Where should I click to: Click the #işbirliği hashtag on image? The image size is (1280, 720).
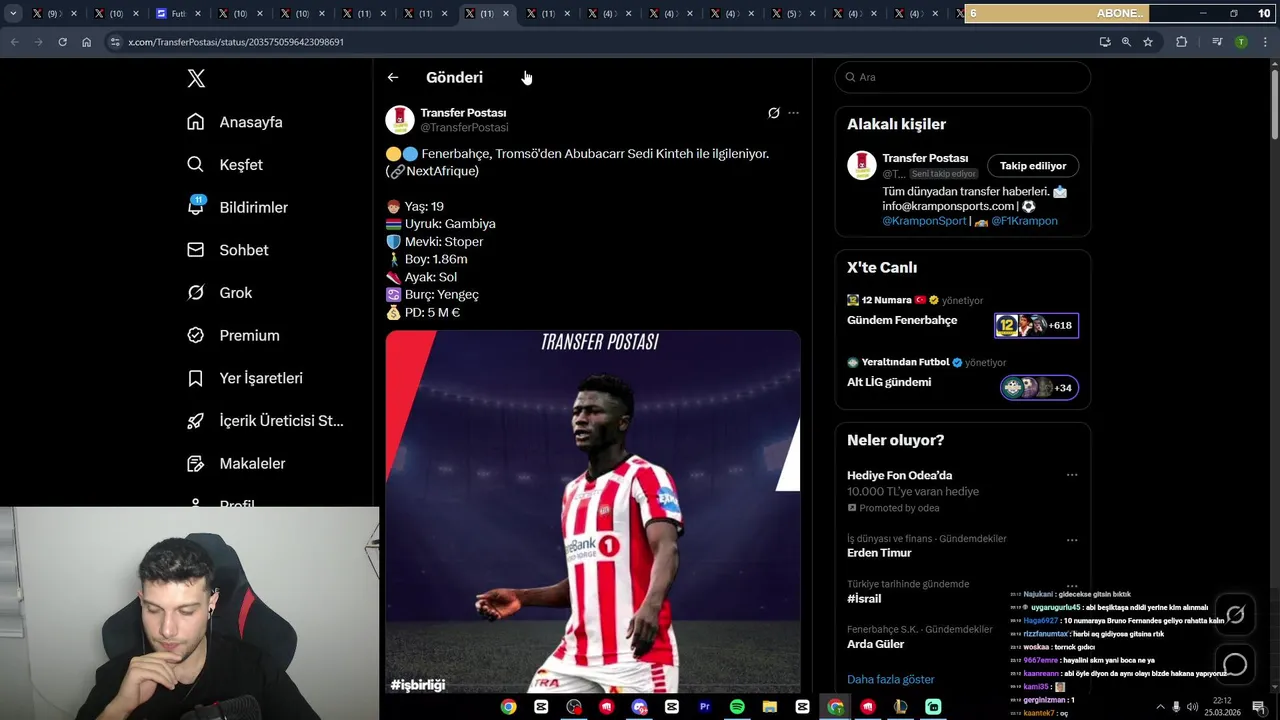point(418,685)
